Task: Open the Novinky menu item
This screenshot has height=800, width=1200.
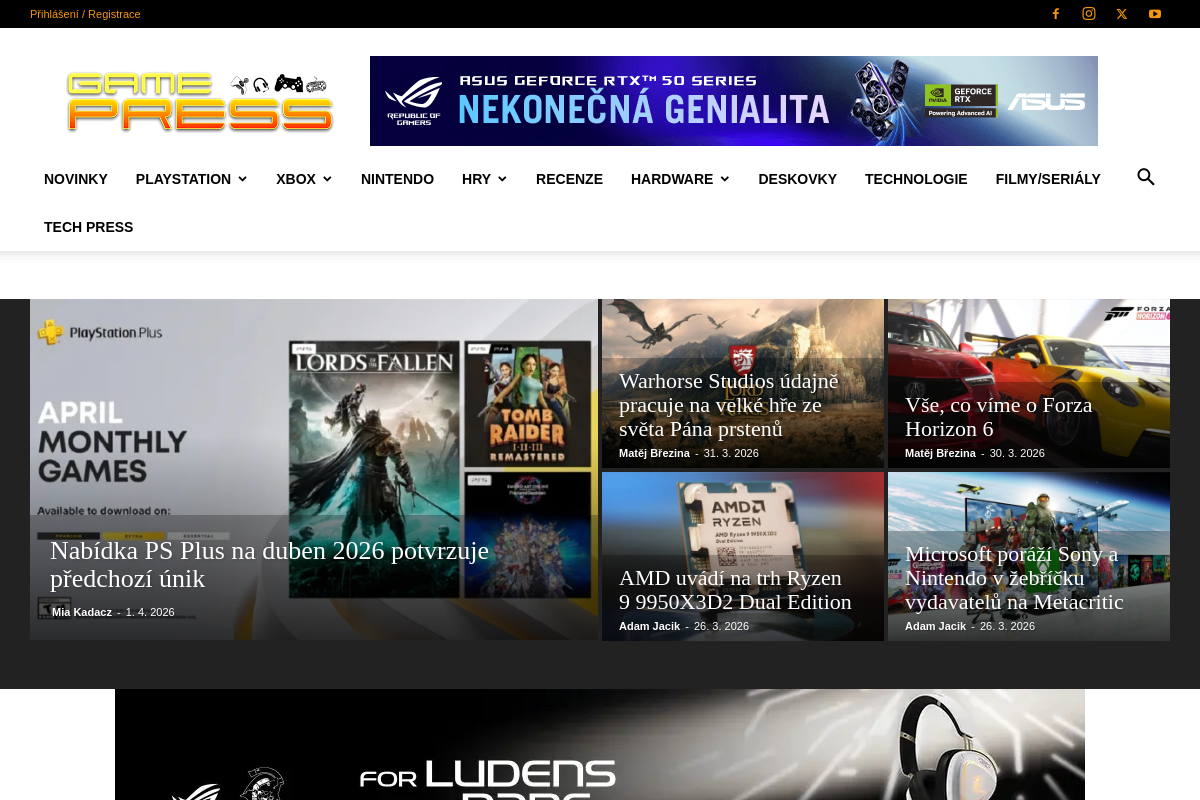Action: [x=76, y=179]
